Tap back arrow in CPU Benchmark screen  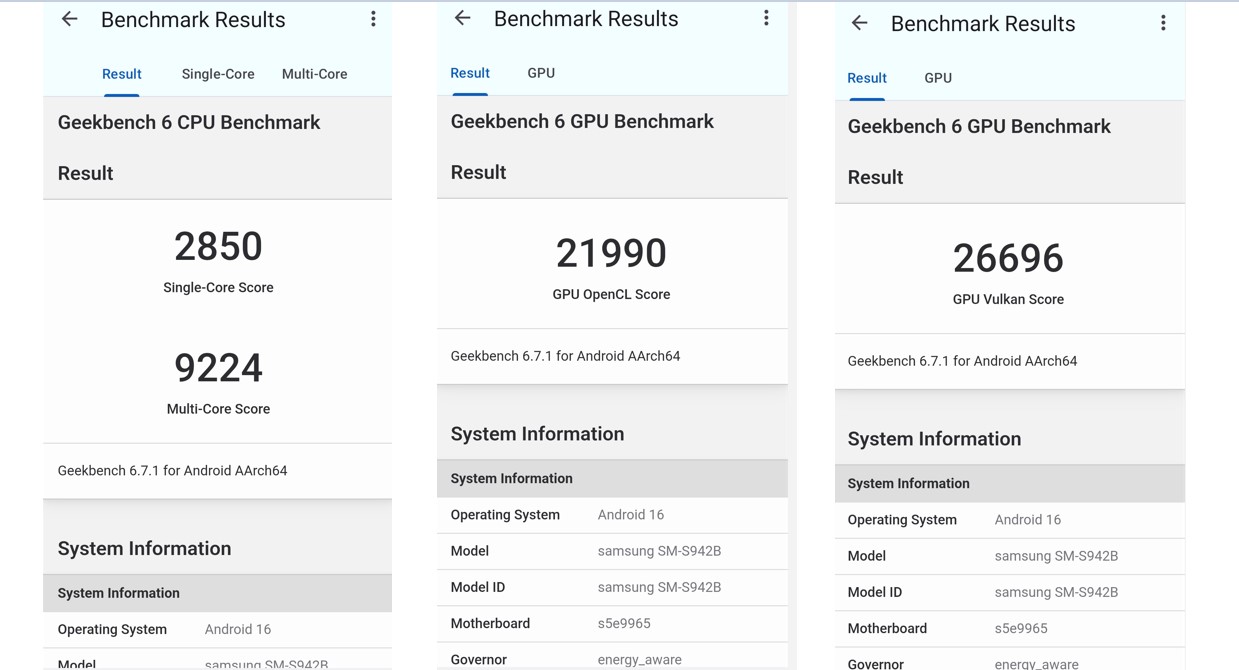pyautogui.click(x=69, y=19)
